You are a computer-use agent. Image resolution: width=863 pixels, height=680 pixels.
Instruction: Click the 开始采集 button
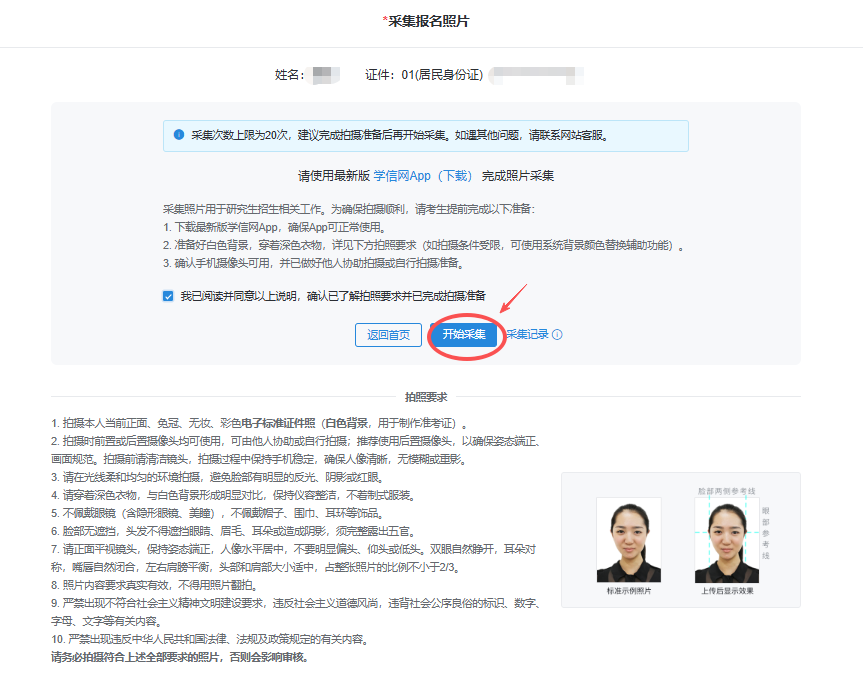coord(463,334)
